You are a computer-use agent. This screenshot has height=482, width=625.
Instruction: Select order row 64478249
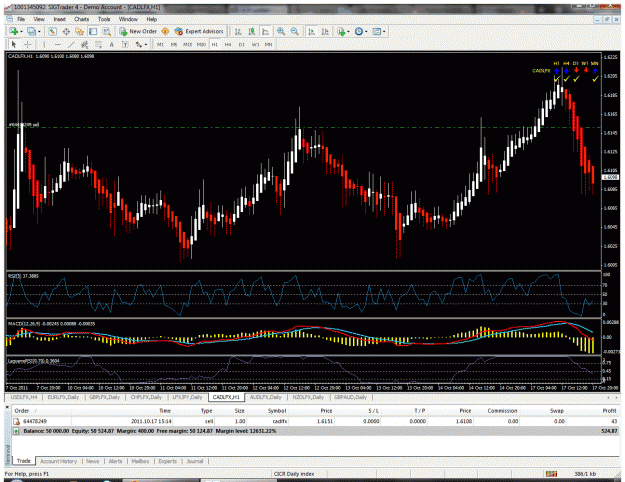pyautogui.click(x=316, y=421)
